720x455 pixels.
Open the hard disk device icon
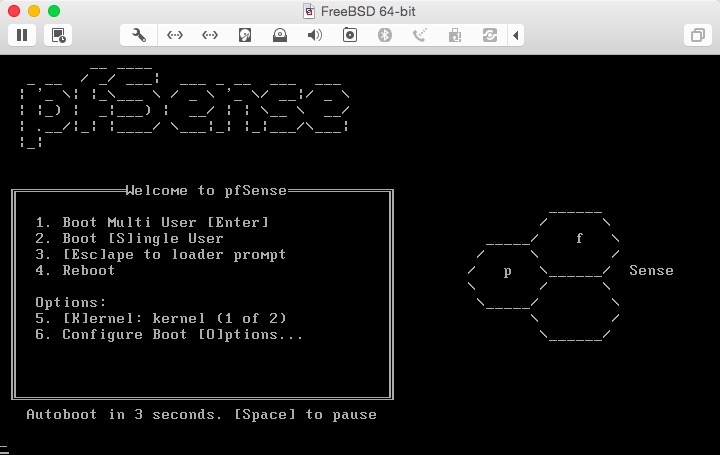pos(245,35)
